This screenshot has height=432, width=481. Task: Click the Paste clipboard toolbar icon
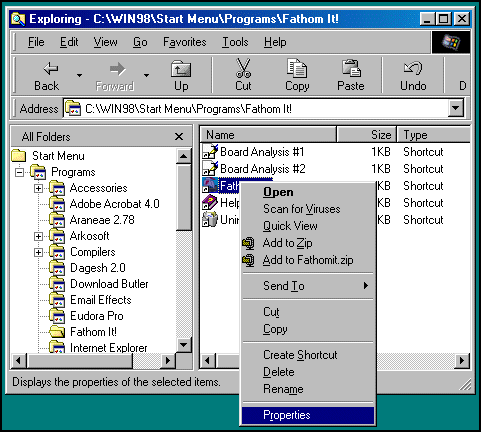(x=351, y=68)
